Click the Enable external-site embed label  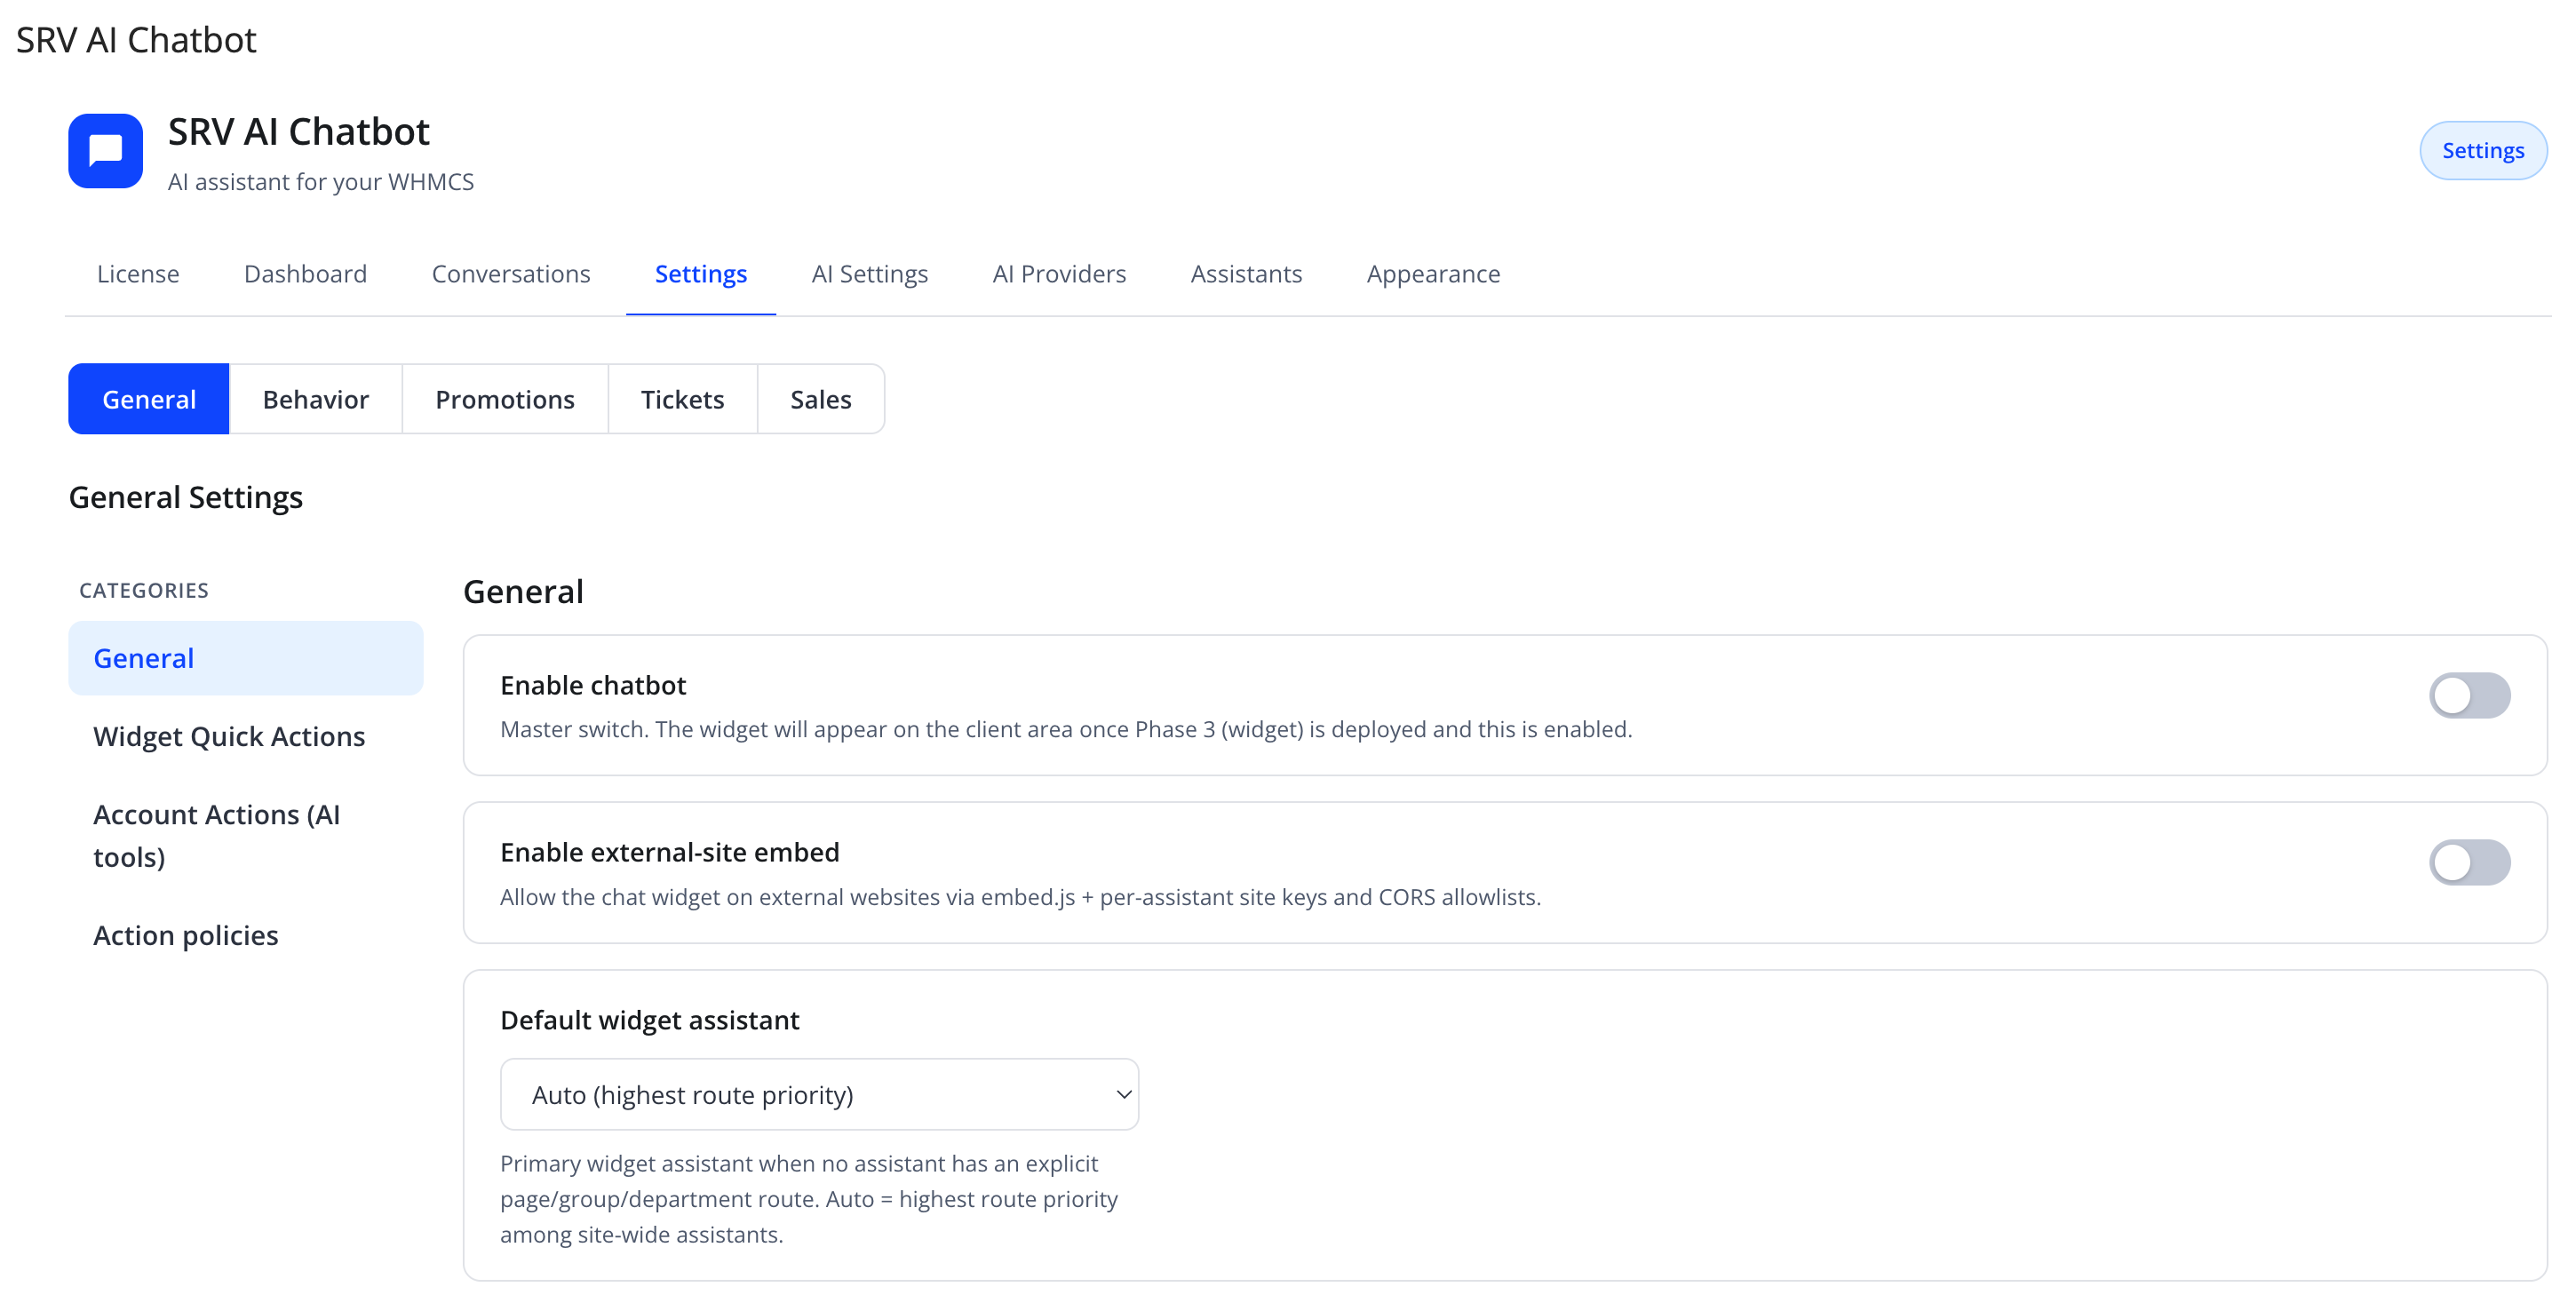tap(670, 852)
